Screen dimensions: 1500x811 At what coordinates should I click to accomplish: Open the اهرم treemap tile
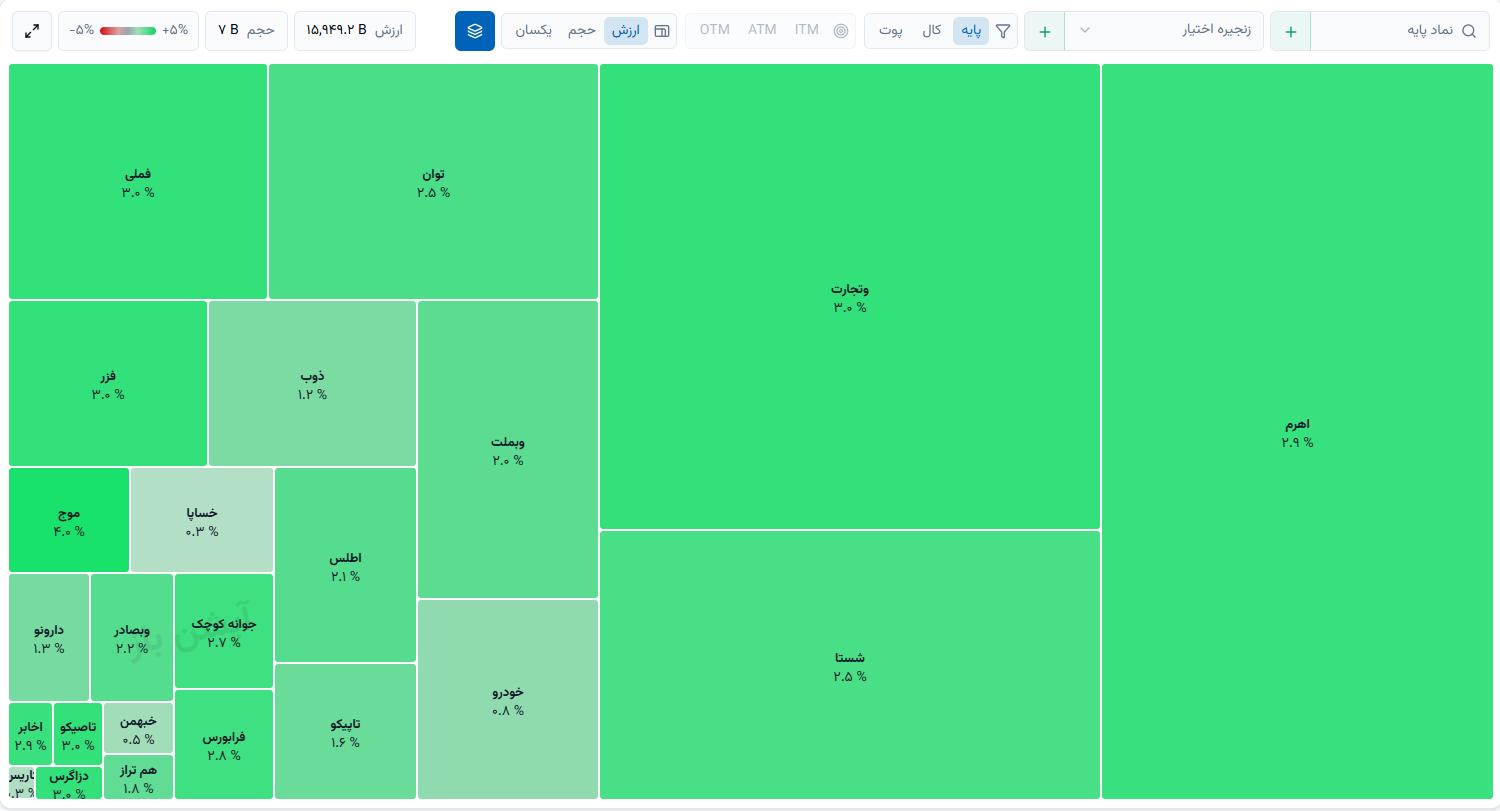pos(1297,432)
